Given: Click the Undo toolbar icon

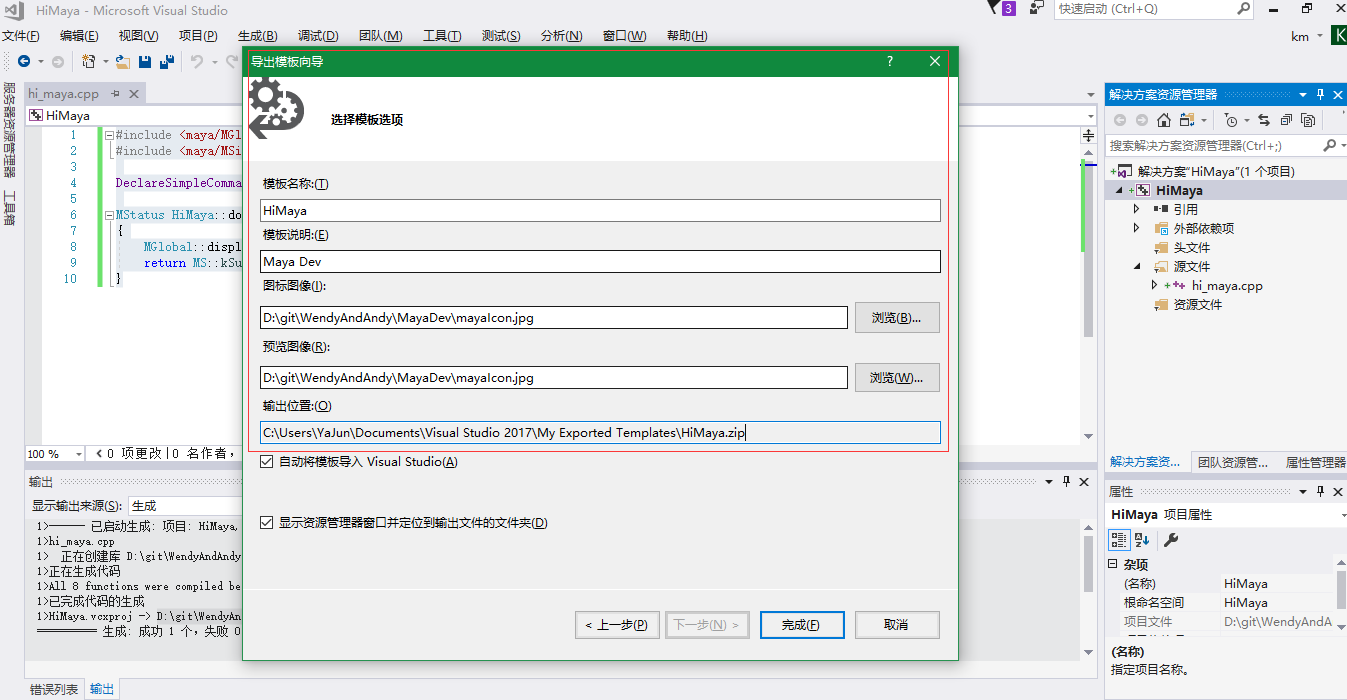Looking at the screenshot, I should [x=197, y=62].
